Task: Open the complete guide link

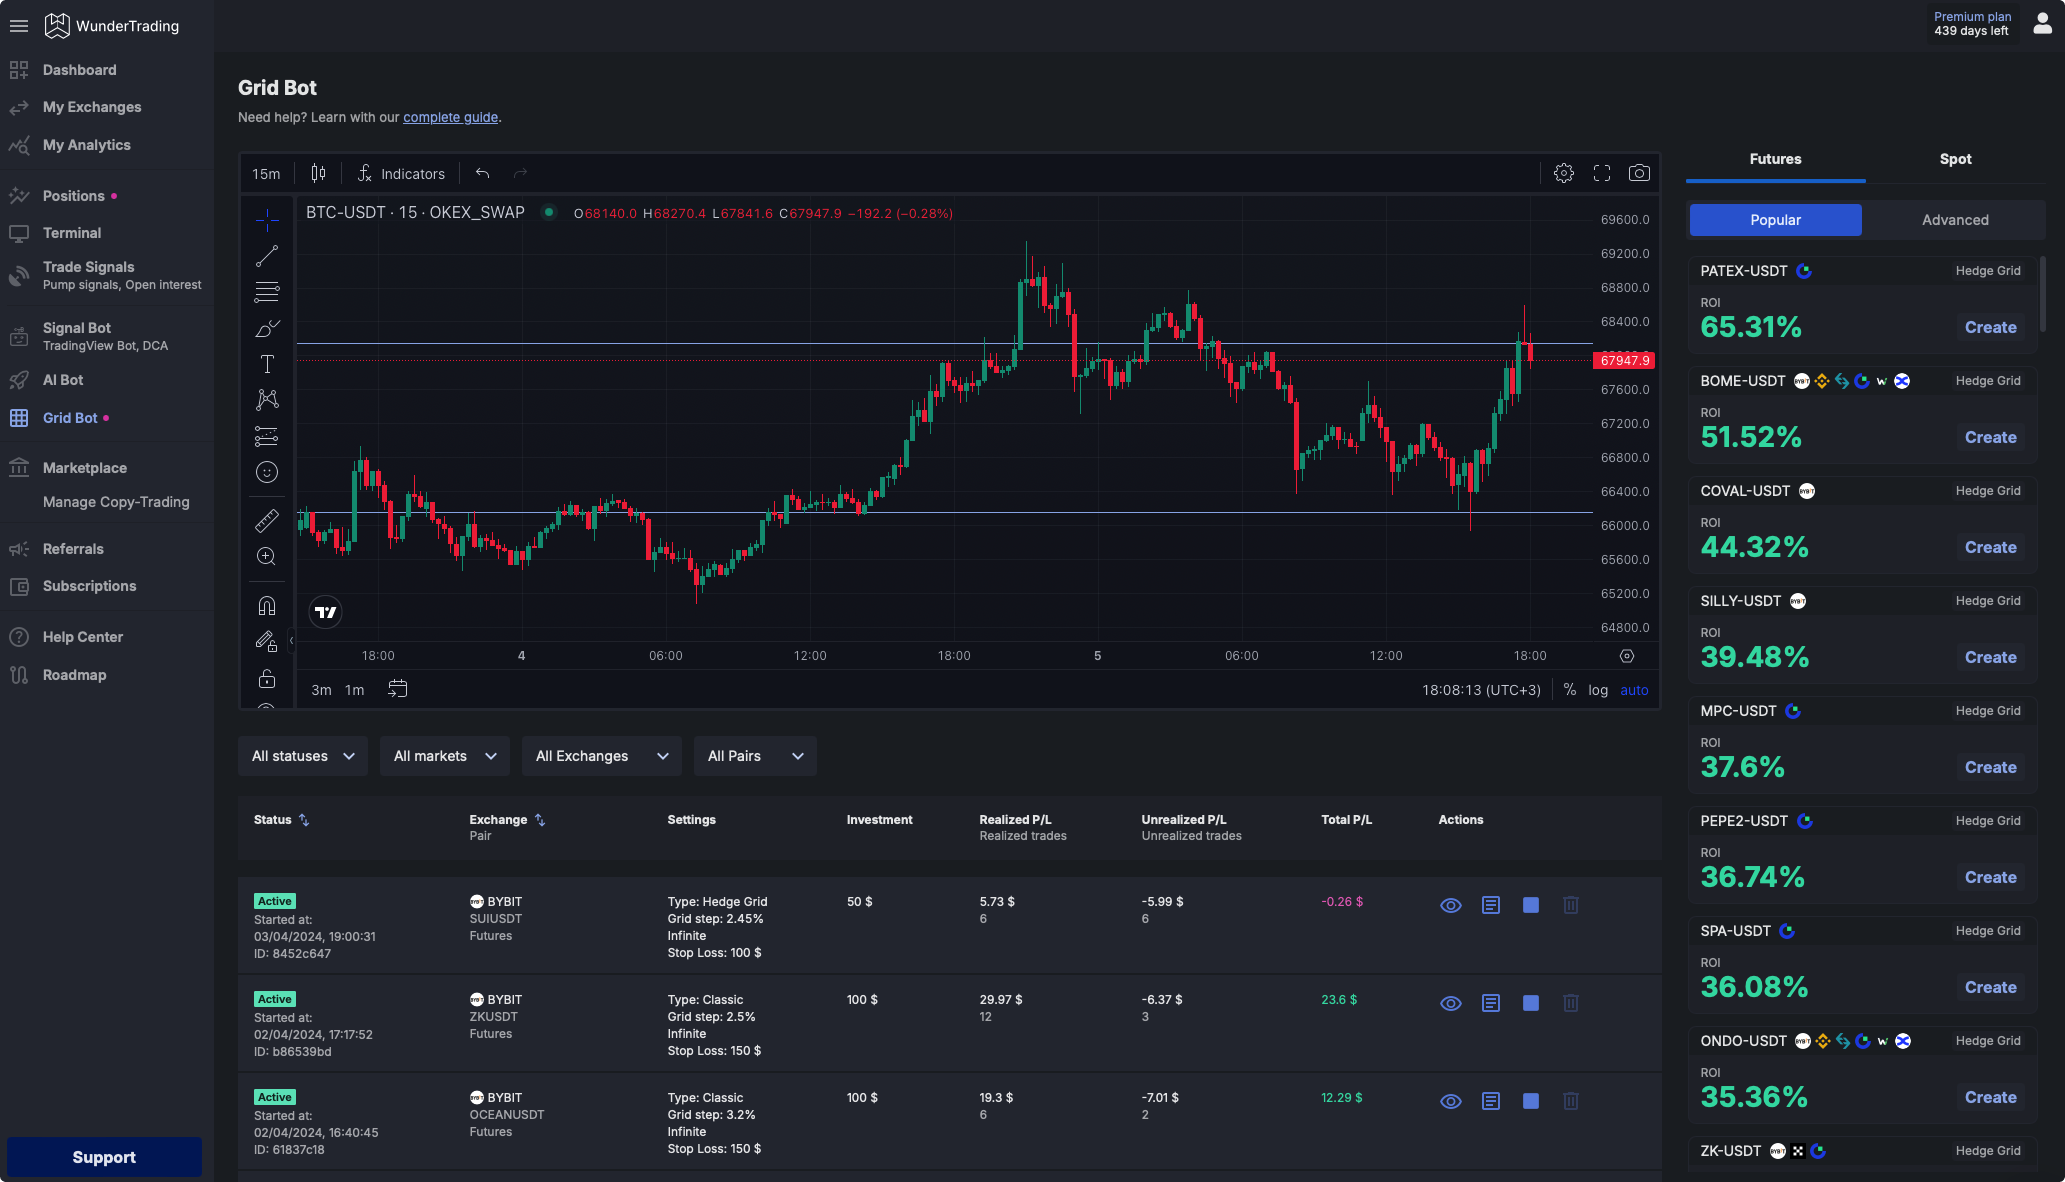Action: tap(450, 117)
